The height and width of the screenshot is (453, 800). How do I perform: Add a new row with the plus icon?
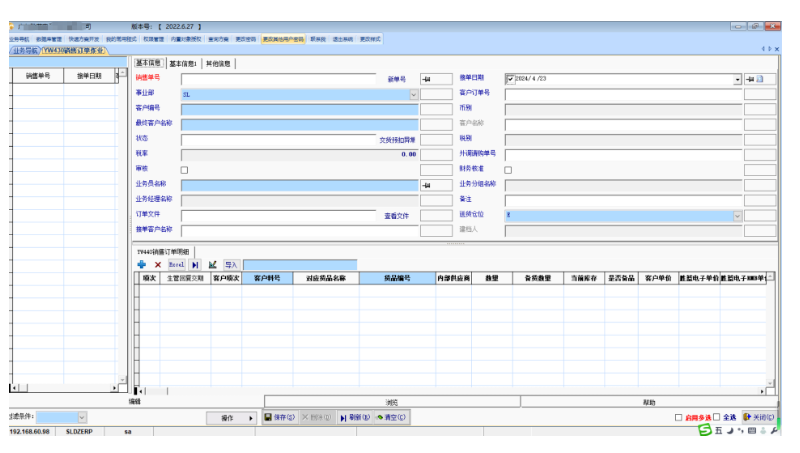click(141, 264)
